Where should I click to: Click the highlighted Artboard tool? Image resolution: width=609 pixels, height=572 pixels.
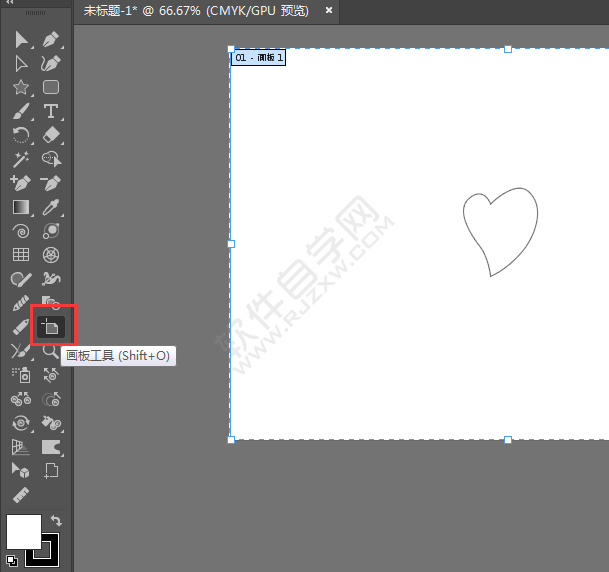[51, 327]
